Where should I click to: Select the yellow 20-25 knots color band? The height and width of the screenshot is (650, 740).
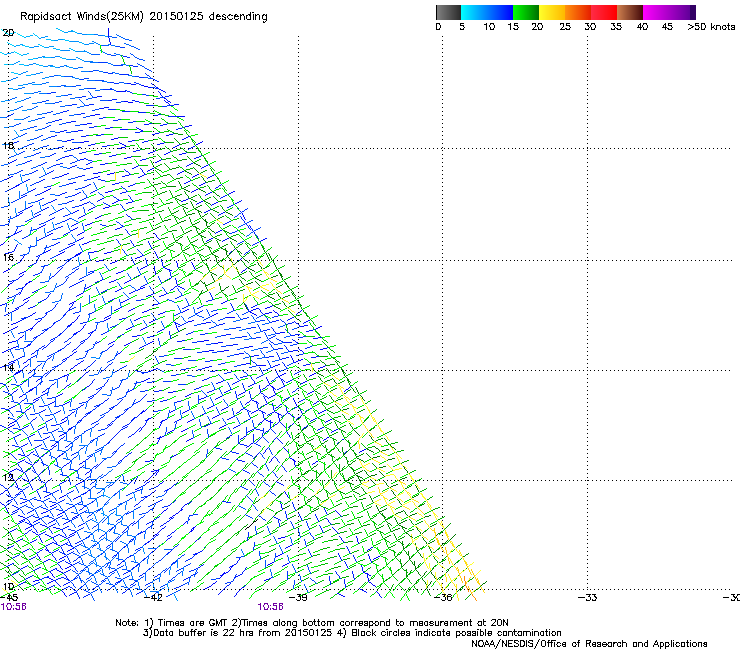tap(552, 12)
